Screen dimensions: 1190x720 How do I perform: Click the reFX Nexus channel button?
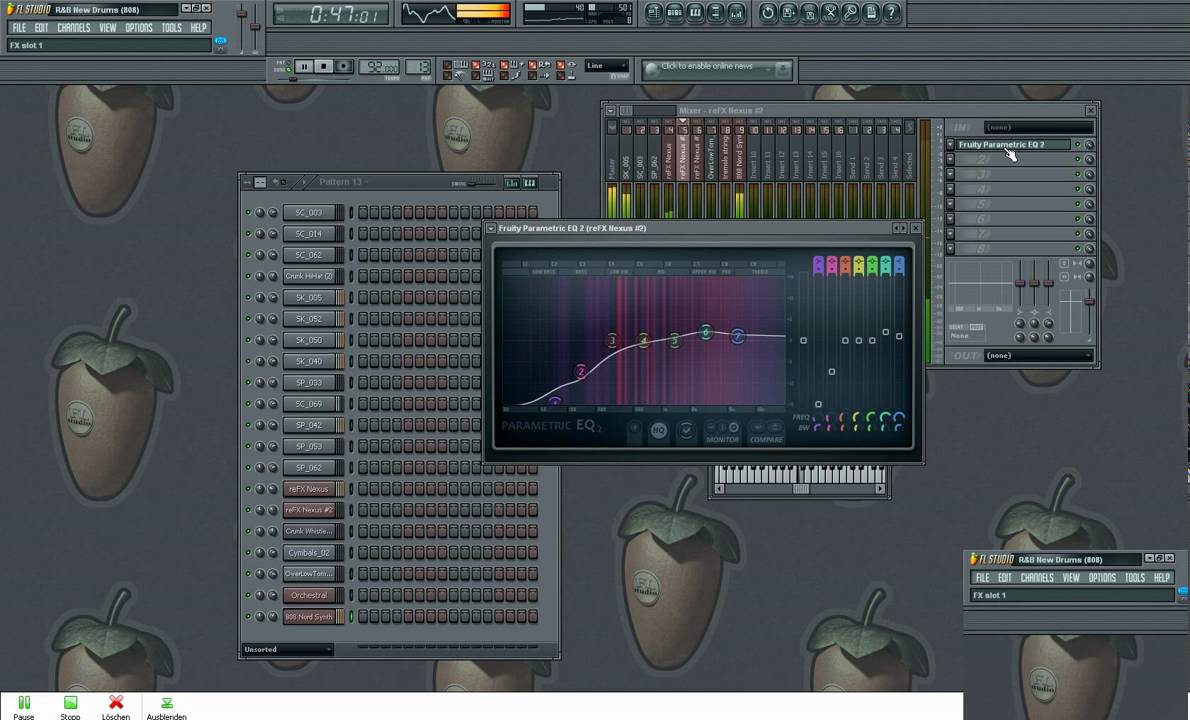[308, 489]
